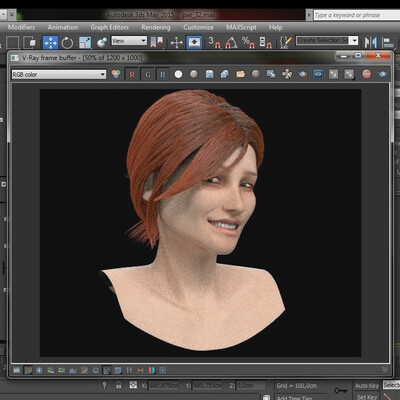Click the Auto Key button
The image size is (400, 400).
coord(367,386)
